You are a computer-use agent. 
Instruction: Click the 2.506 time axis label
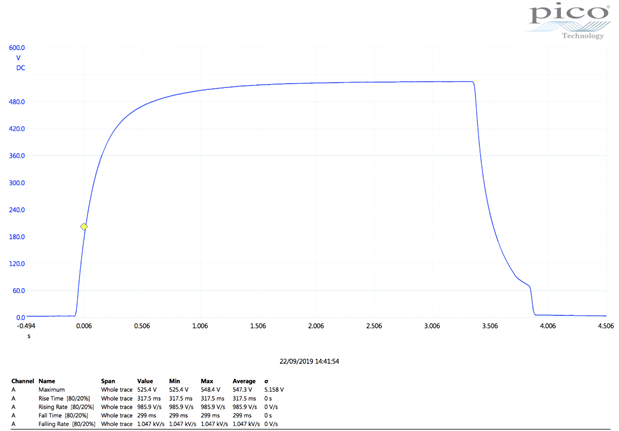click(374, 326)
